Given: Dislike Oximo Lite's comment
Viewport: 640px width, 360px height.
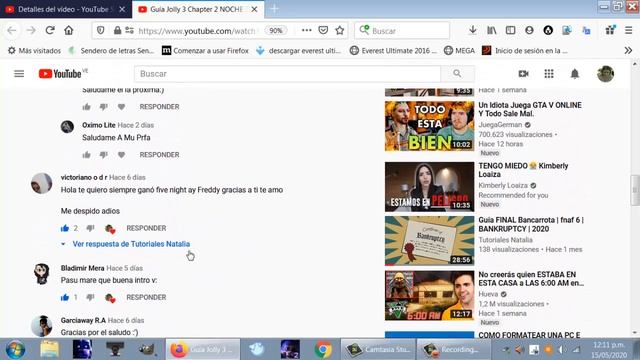Looking at the screenshot, I should pos(103,155).
